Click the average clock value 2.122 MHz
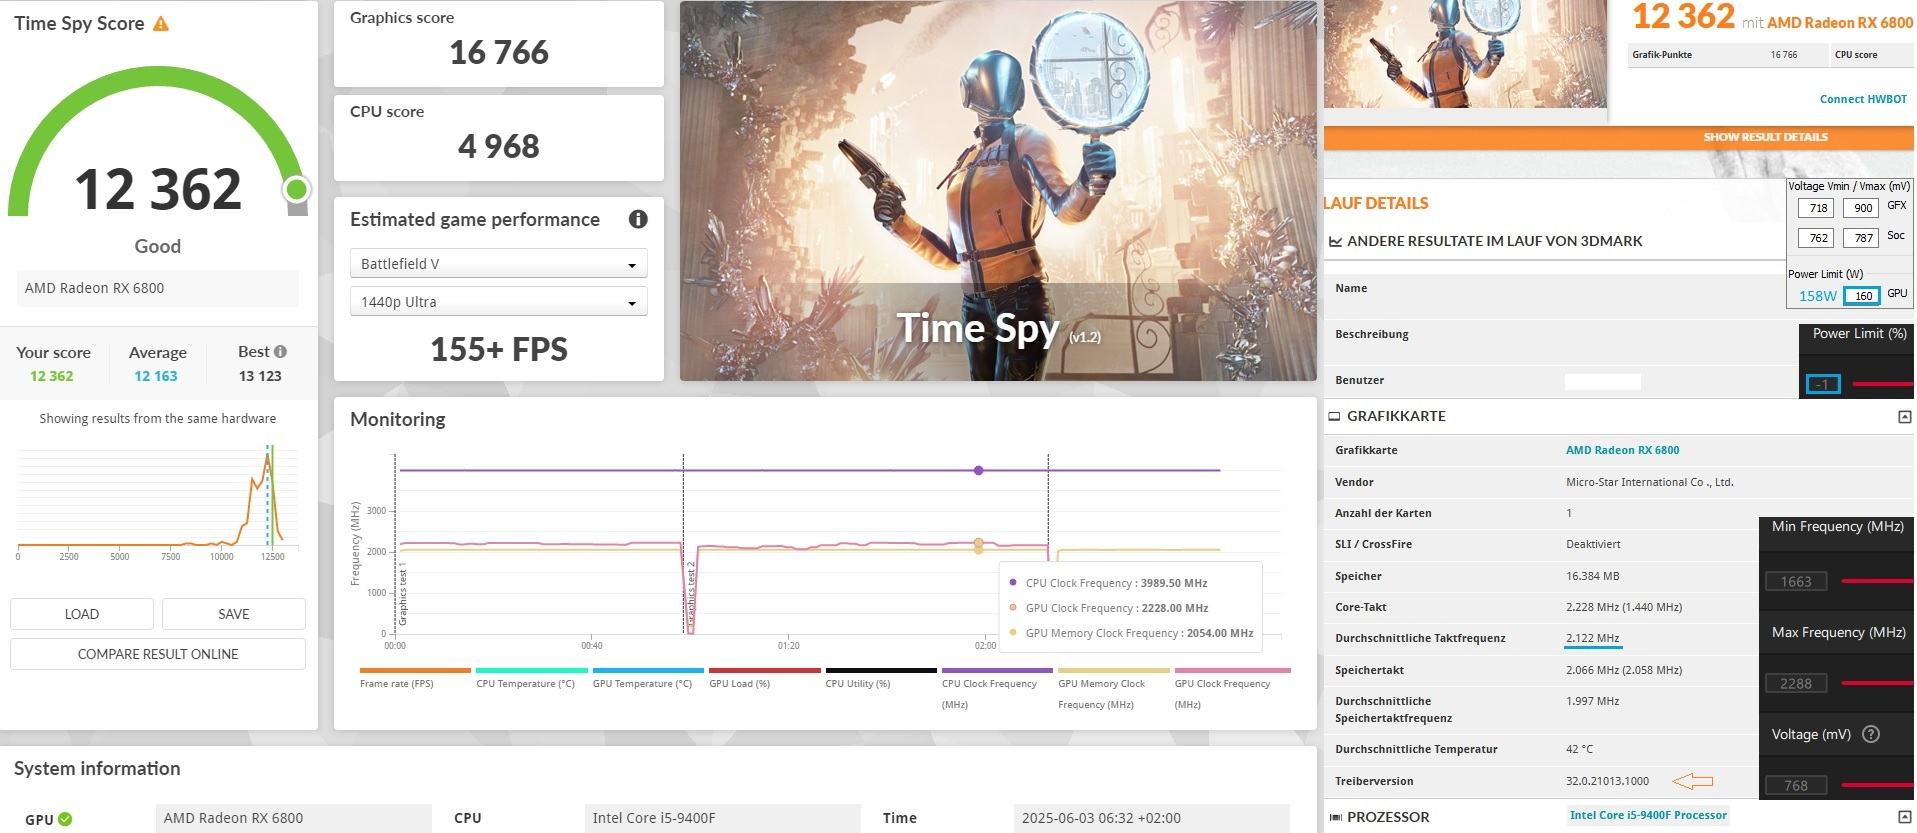This screenshot has width=1917, height=833. [1592, 638]
